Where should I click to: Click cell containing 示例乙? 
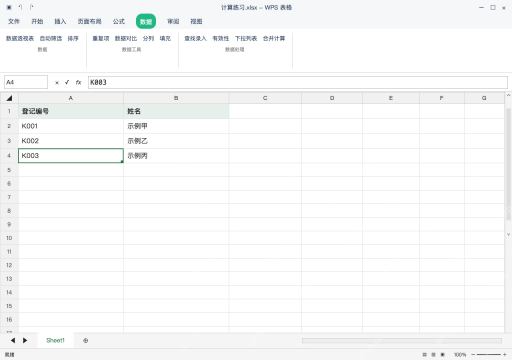click(176, 141)
